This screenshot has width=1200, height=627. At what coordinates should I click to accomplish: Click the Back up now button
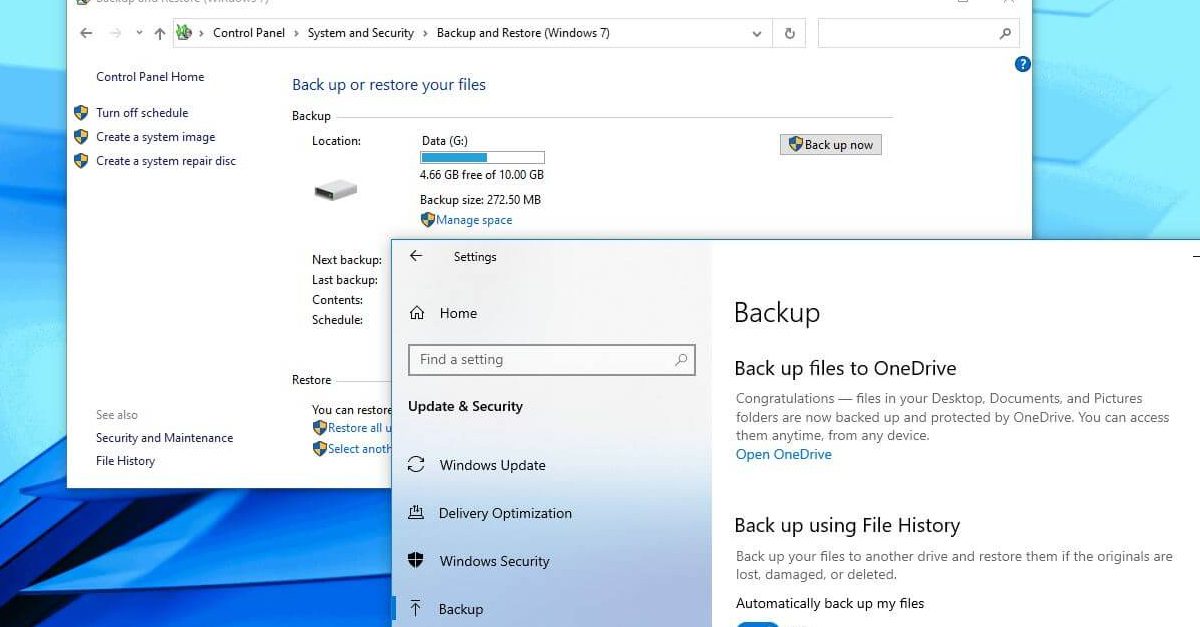click(830, 145)
